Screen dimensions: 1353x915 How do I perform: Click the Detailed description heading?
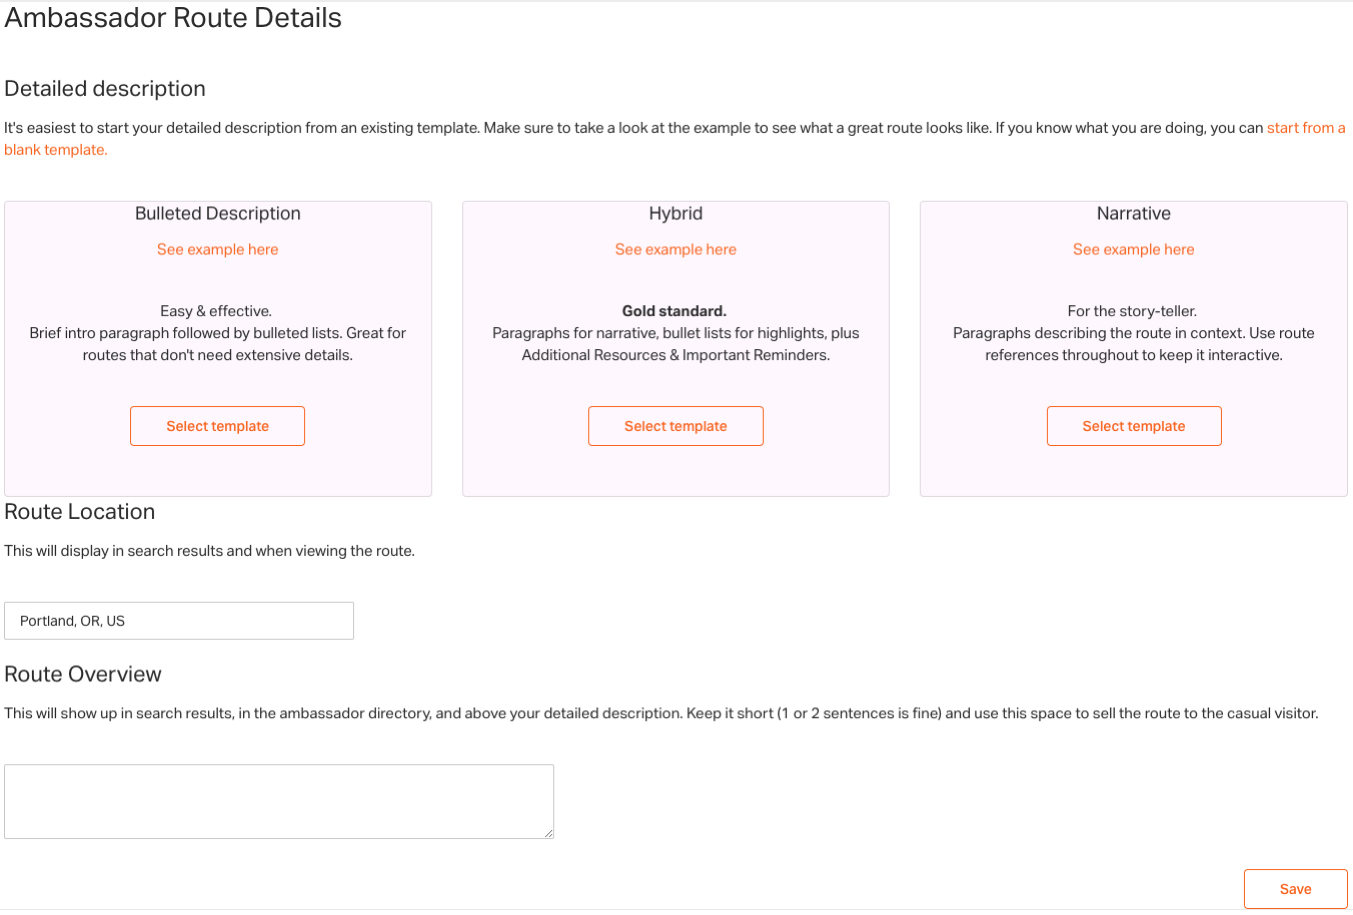click(105, 88)
